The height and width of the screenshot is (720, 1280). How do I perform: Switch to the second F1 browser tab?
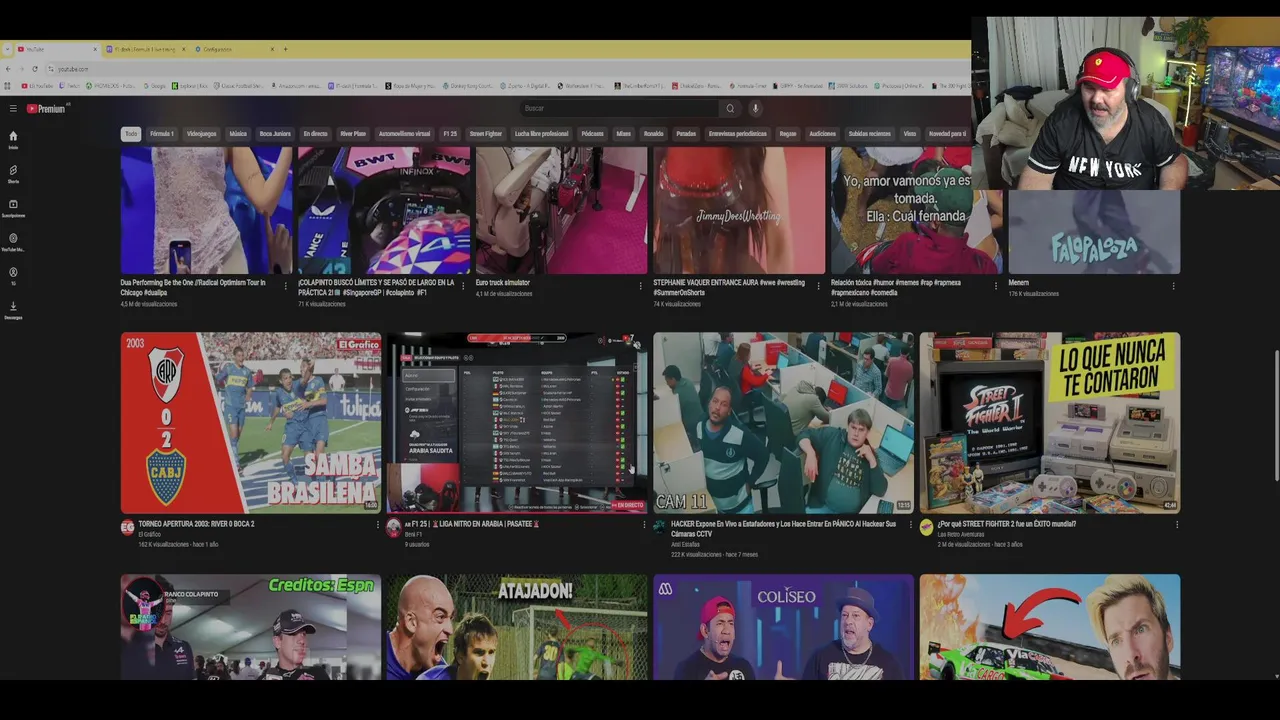click(x=145, y=49)
